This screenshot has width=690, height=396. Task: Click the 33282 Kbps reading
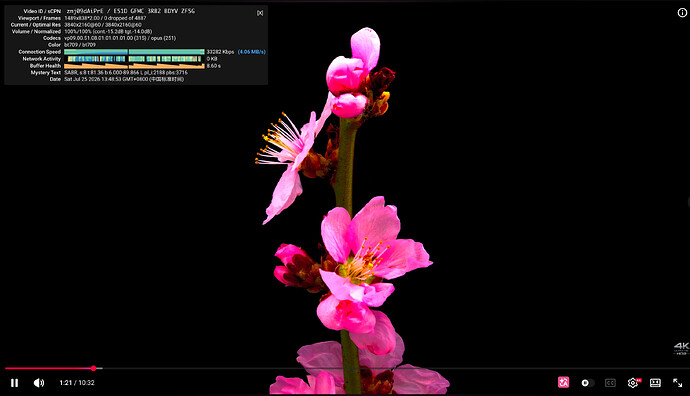tap(220, 52)
